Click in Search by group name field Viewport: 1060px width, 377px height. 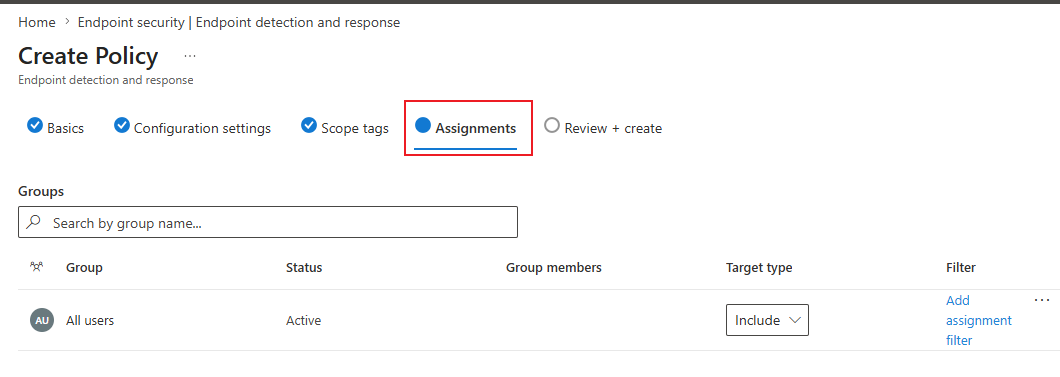coord(268,222)
